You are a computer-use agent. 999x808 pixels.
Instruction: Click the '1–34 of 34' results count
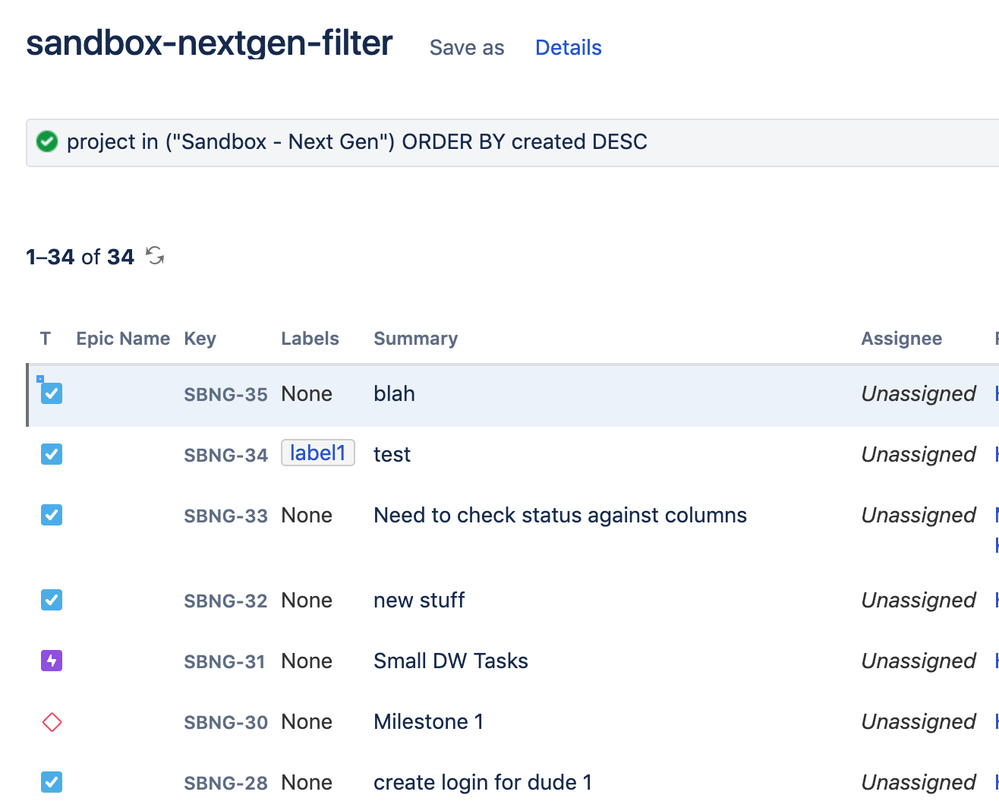click(80, 257)
